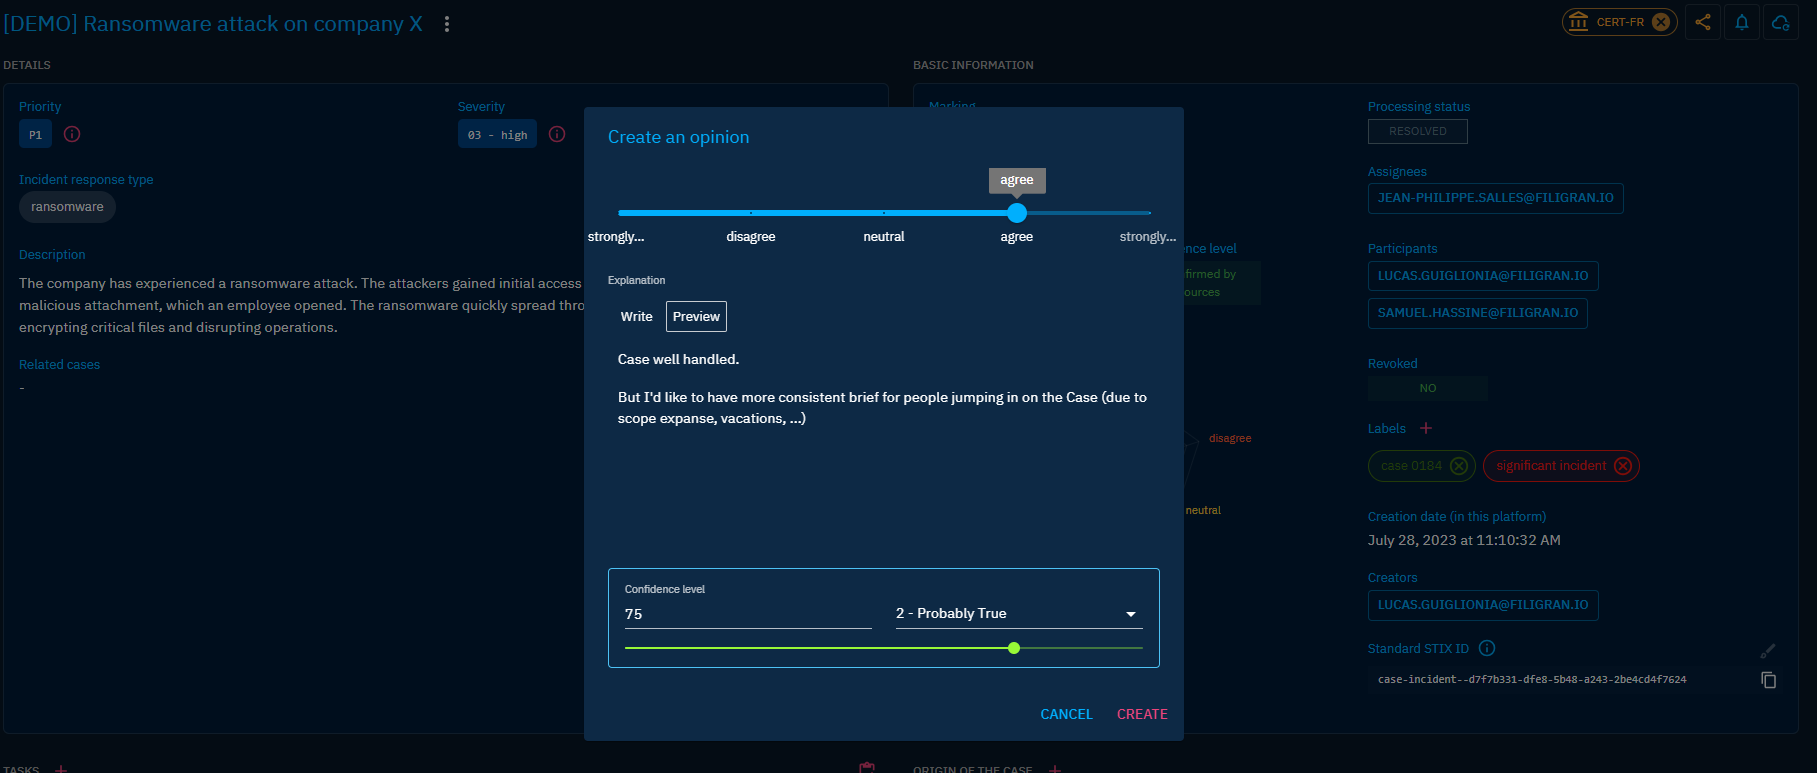Copy the Standard STIX ID
The width and height of the screenshot is (1817, 773).
[x=1768, y=680]
